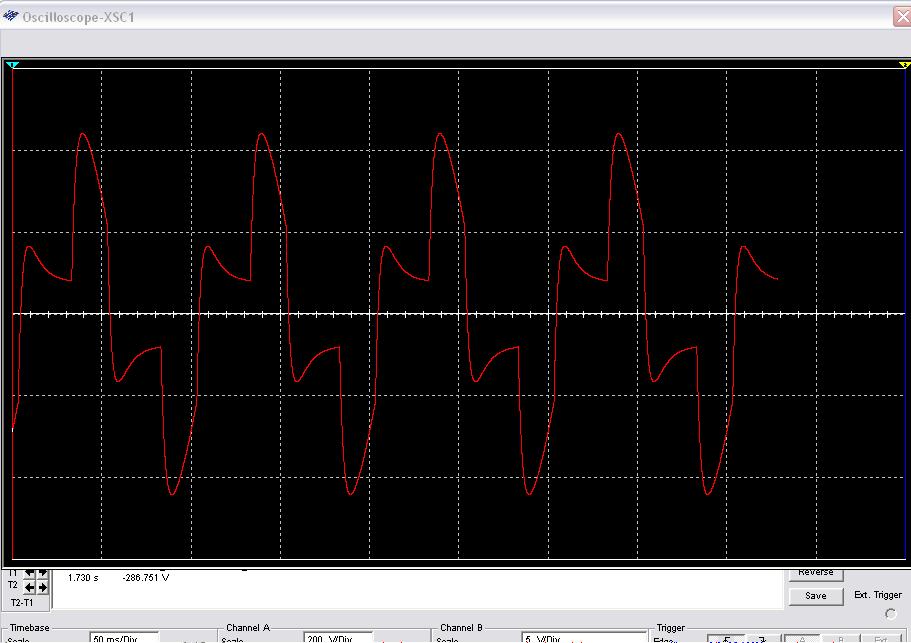The height and width of the screenshot is (643, 911).
Task: Click Channel B scale 5 V/Div field
Action: point(556,638)
